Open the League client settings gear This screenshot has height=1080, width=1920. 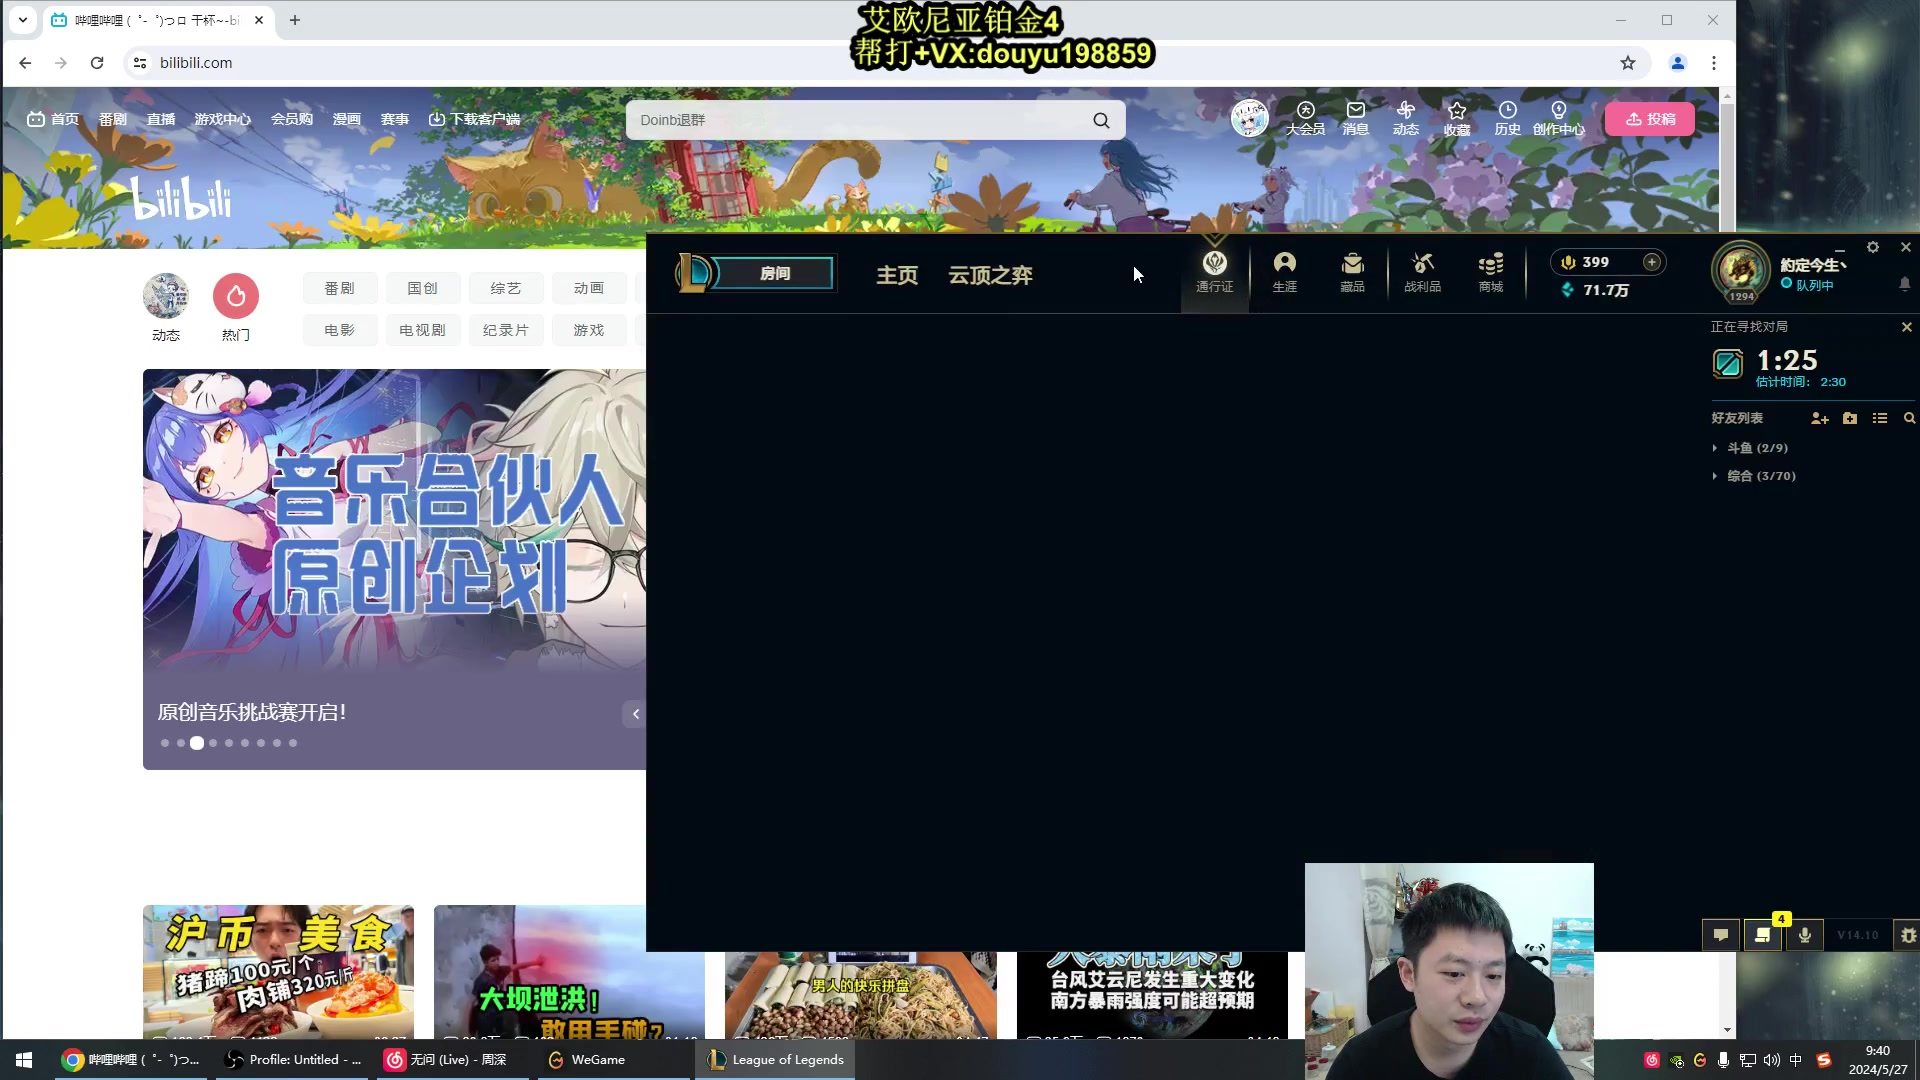point(1874,247)
